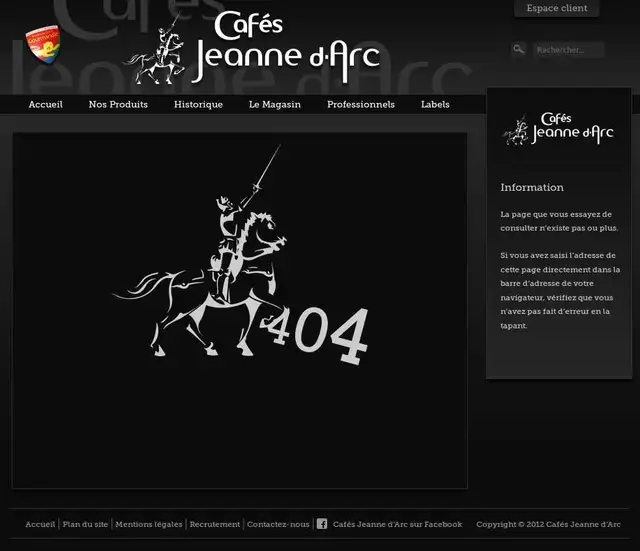The image size is (640, 551).
Task: Click the Information heading in sidebar
Action: [x=532, y=187]
